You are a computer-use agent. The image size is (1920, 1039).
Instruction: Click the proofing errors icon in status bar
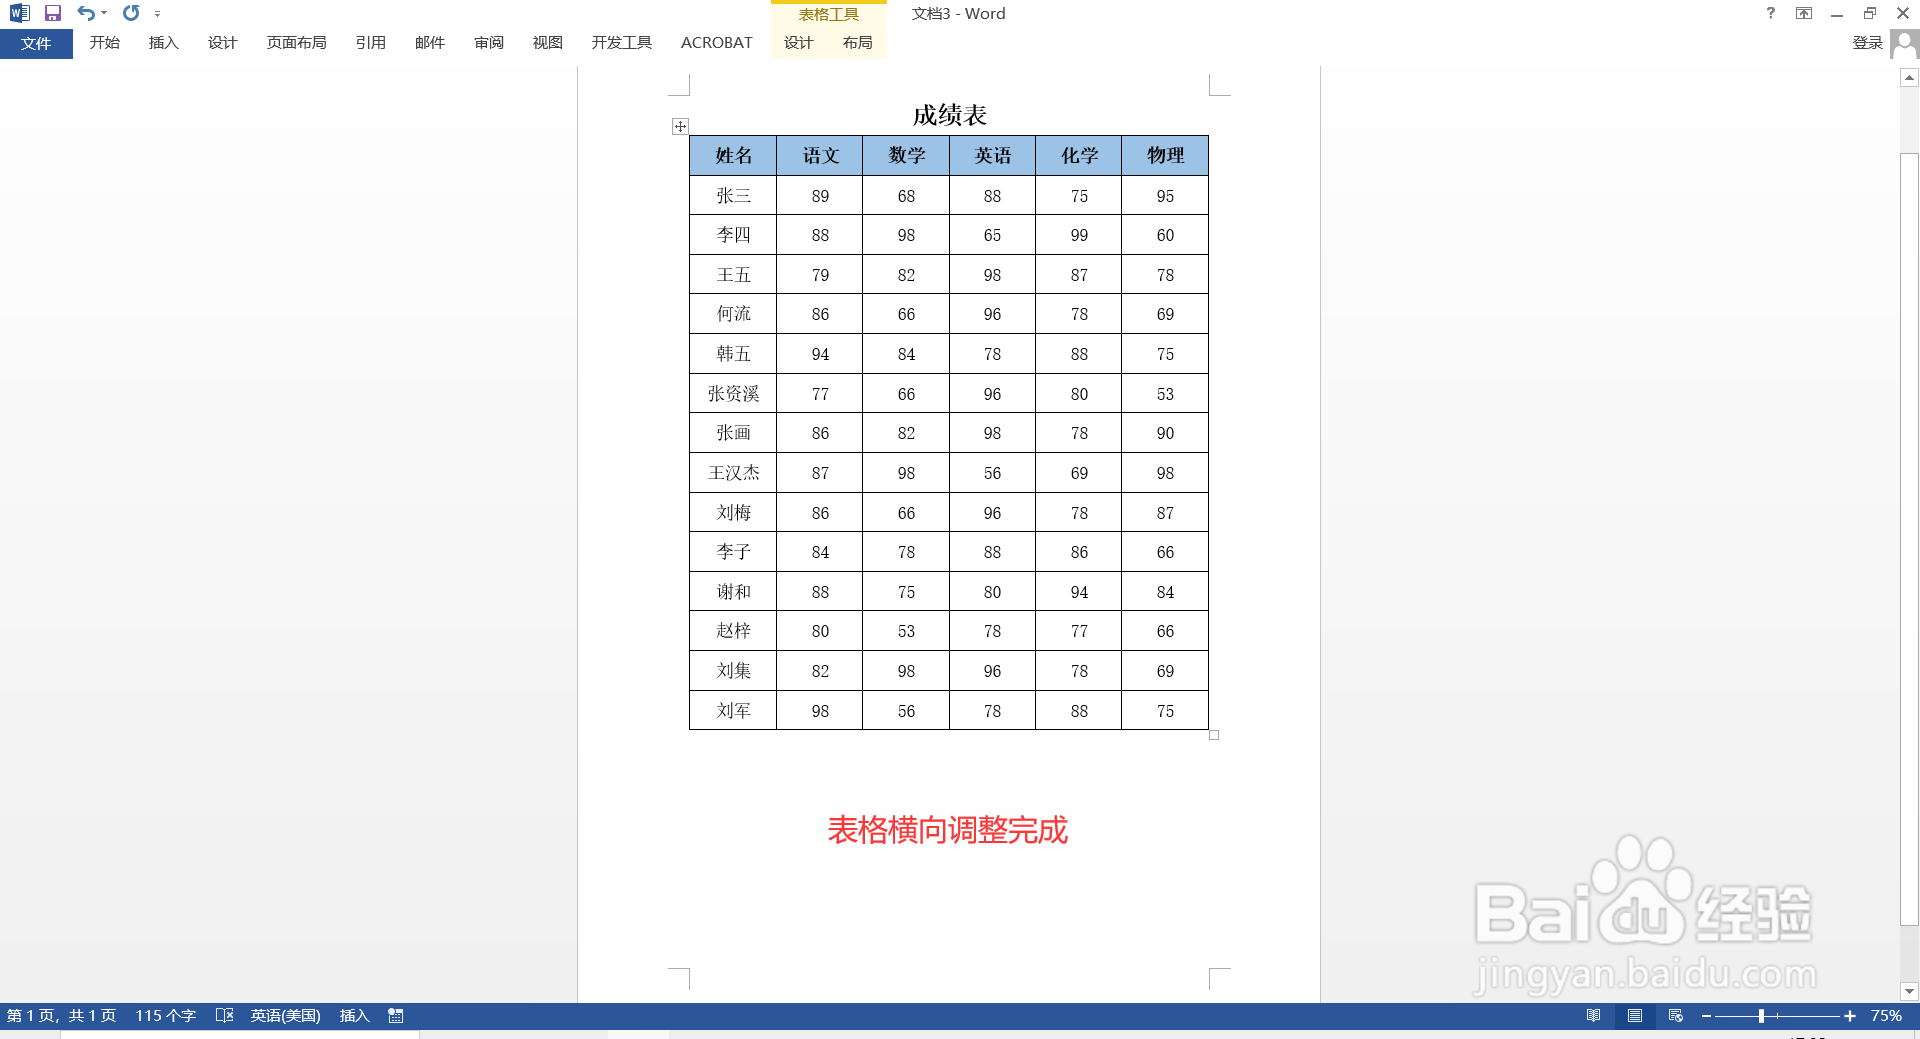click(225, 1016)
